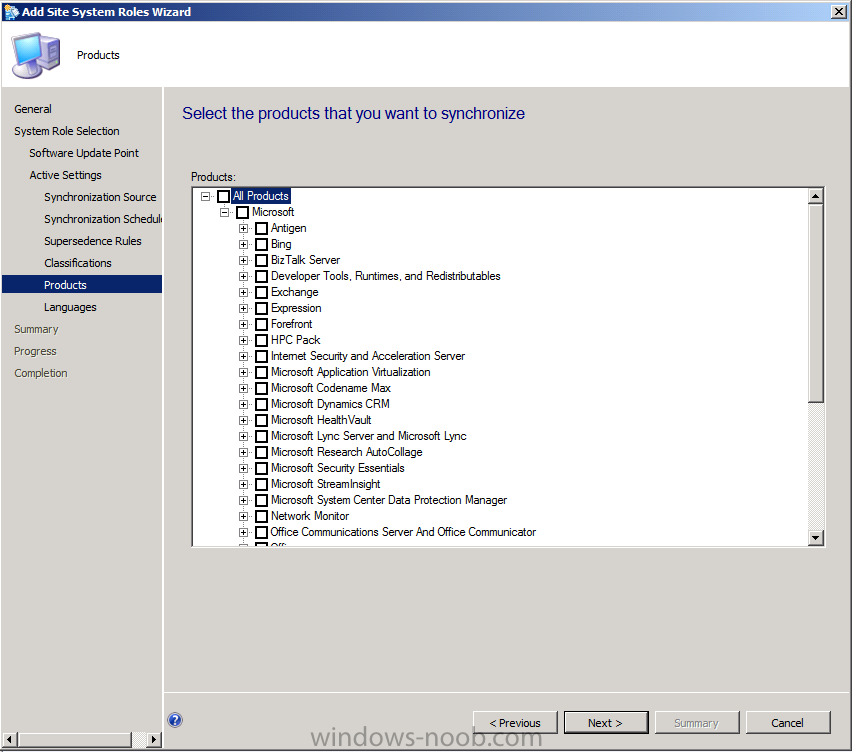Expand the Microsoft System Center Data Protection Manager node
This screenshot has width=852, height=752.
[x=243, y=500]
